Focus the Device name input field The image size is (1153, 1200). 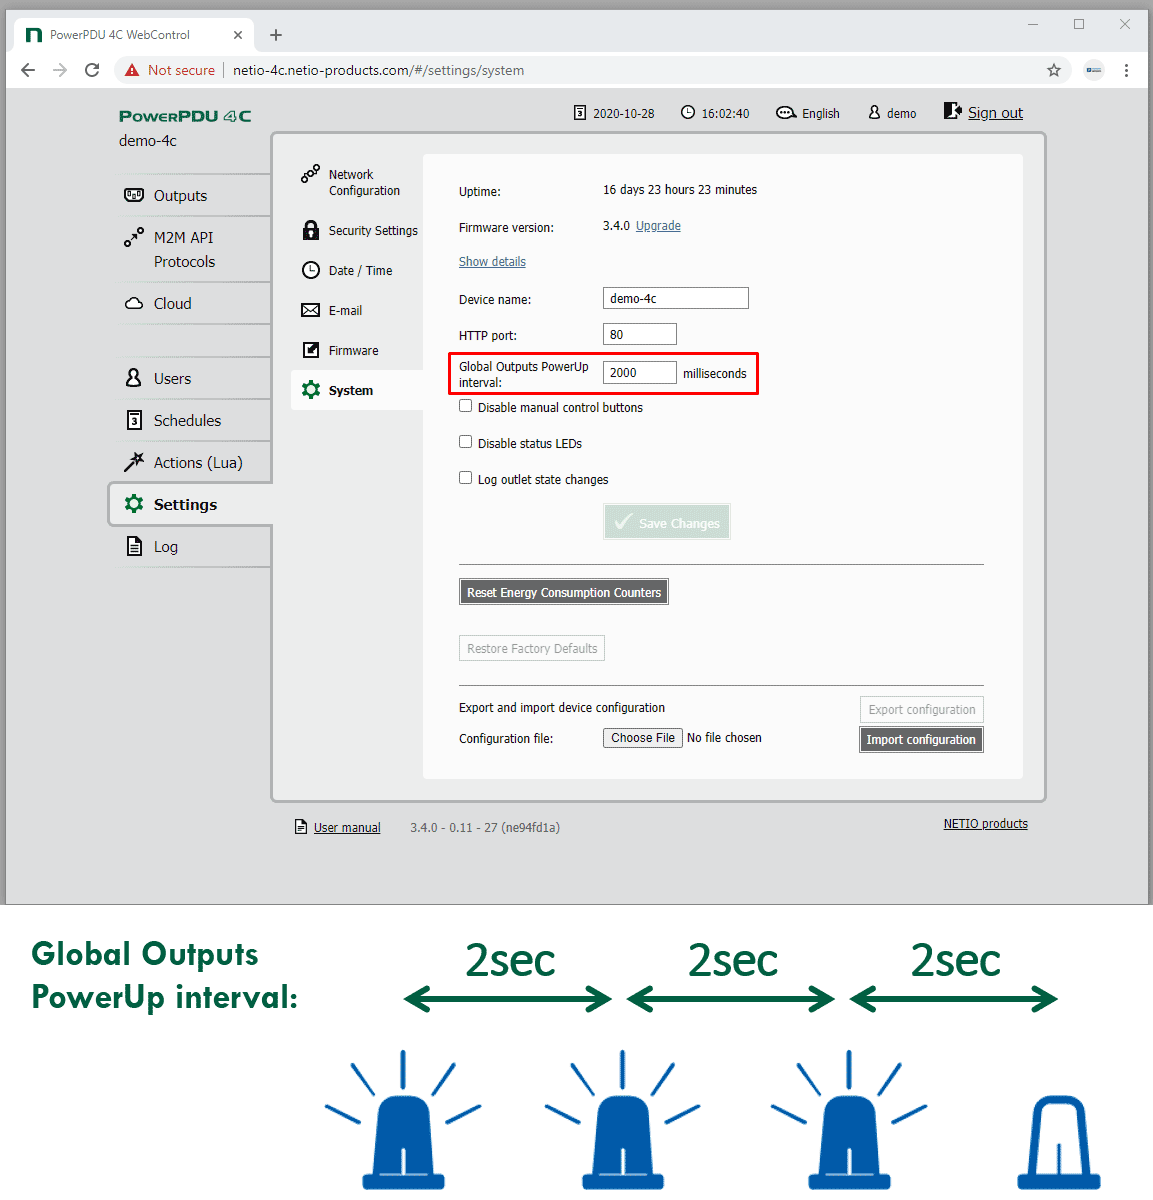(x=676, y=298)
